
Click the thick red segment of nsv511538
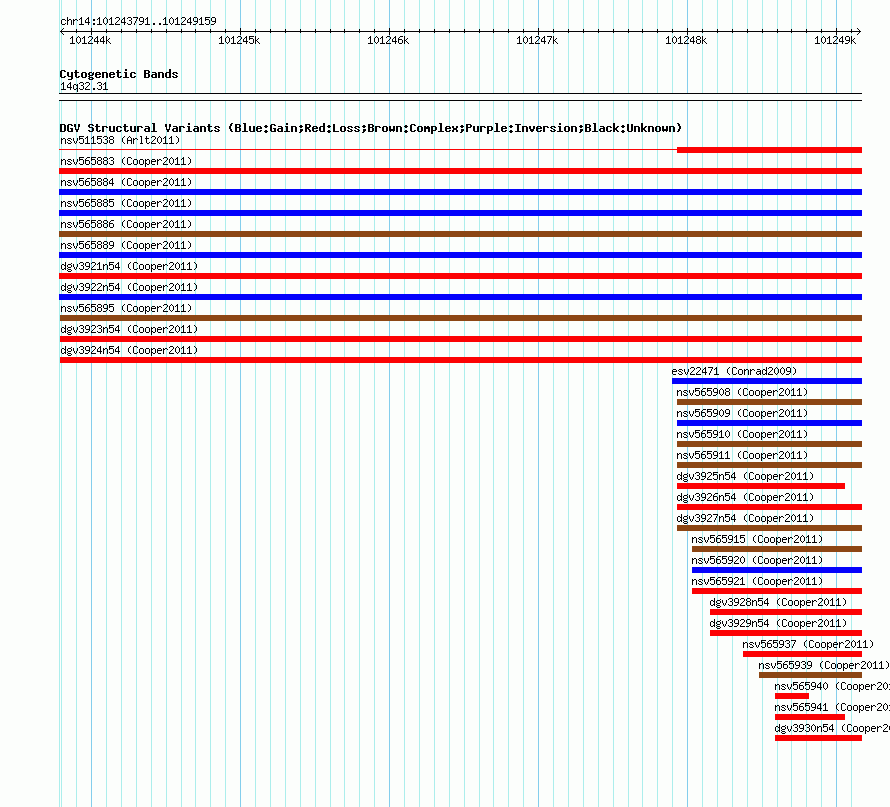769,150
